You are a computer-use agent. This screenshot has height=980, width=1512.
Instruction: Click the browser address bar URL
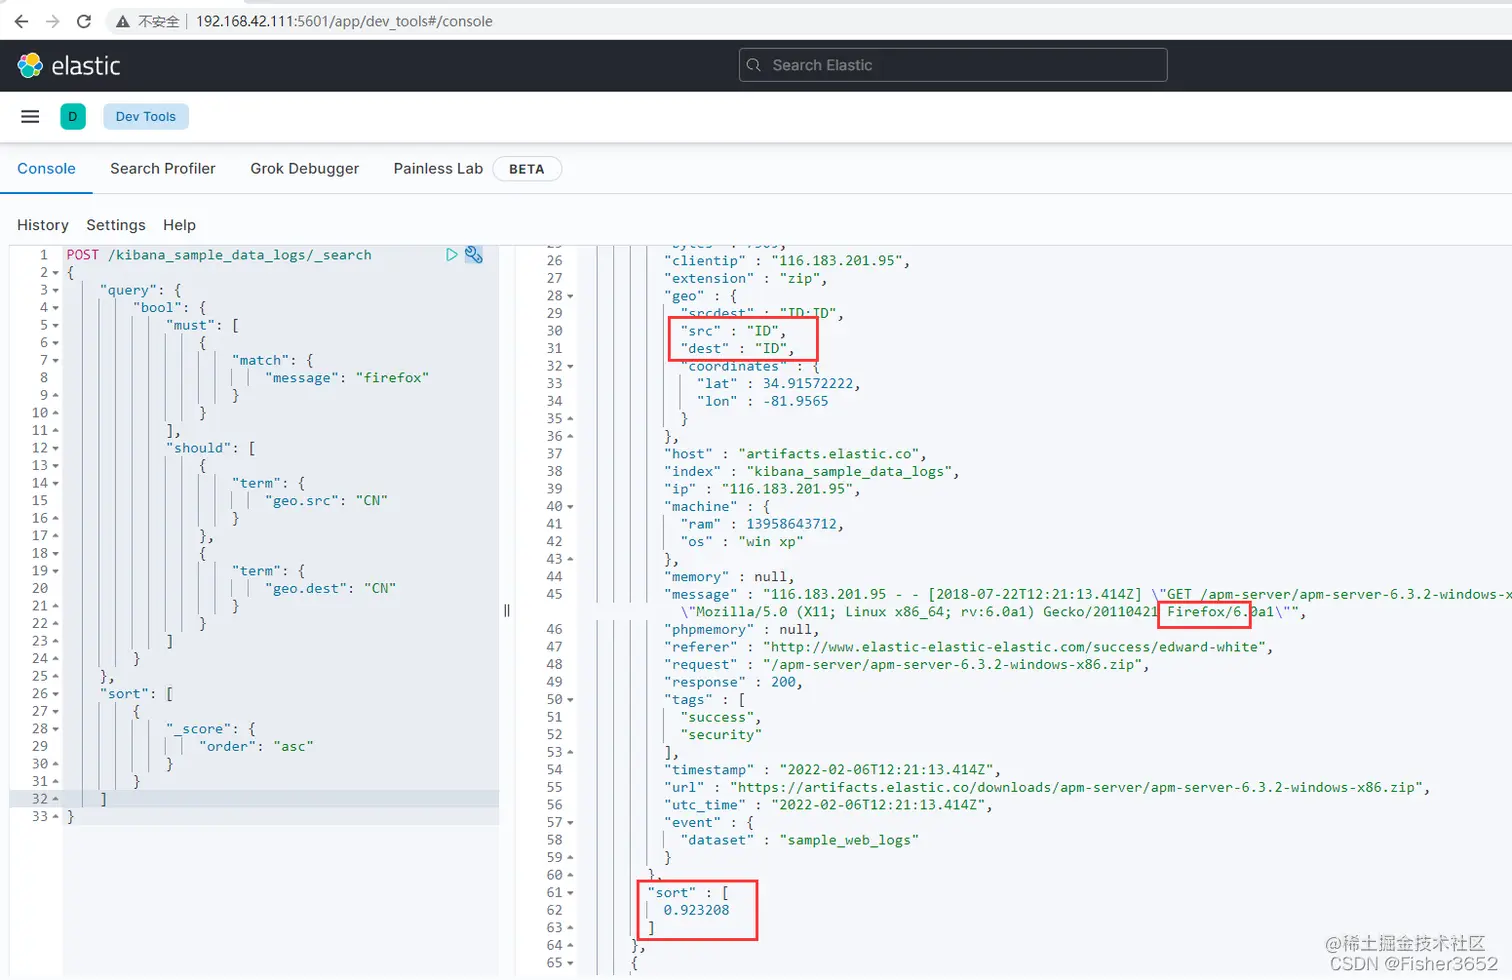click(344, 21)
